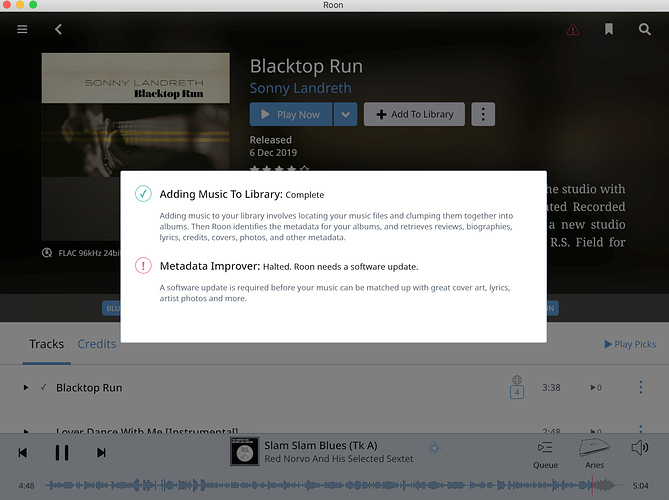This screenshot has height=500, width=669.
Task: Click the 4:48 elapsed time label
Action: (x=26, y=485)
